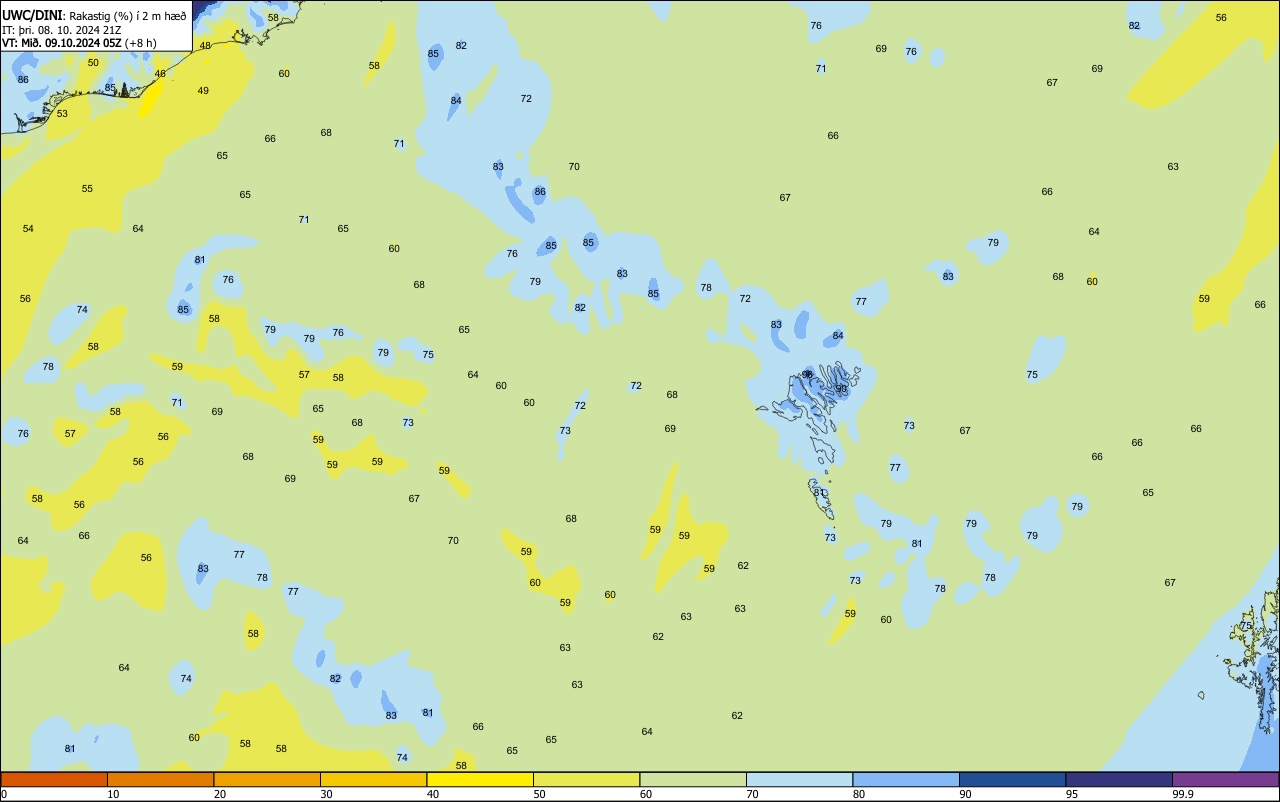Click the map value '48' near the coastline

(205, 46)
